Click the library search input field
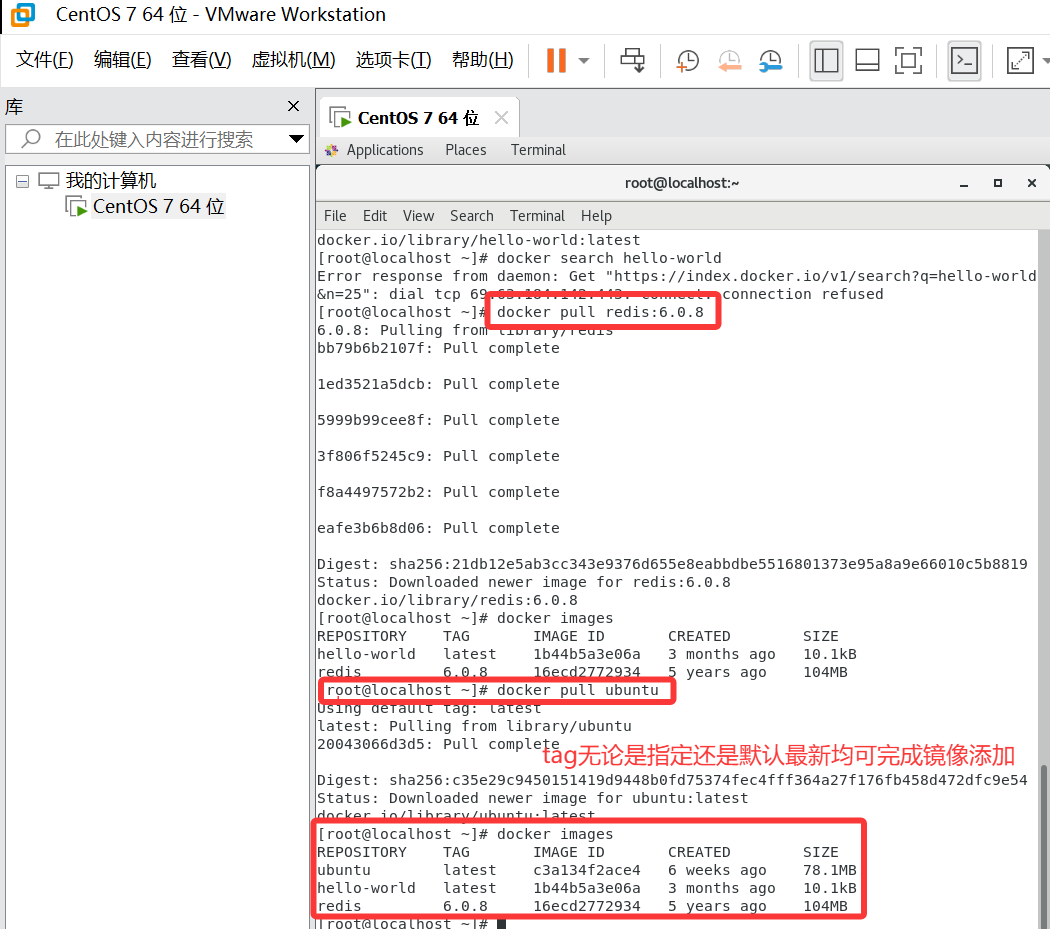Viewport: 1050px width, 929px height. [x=157, y=139]
